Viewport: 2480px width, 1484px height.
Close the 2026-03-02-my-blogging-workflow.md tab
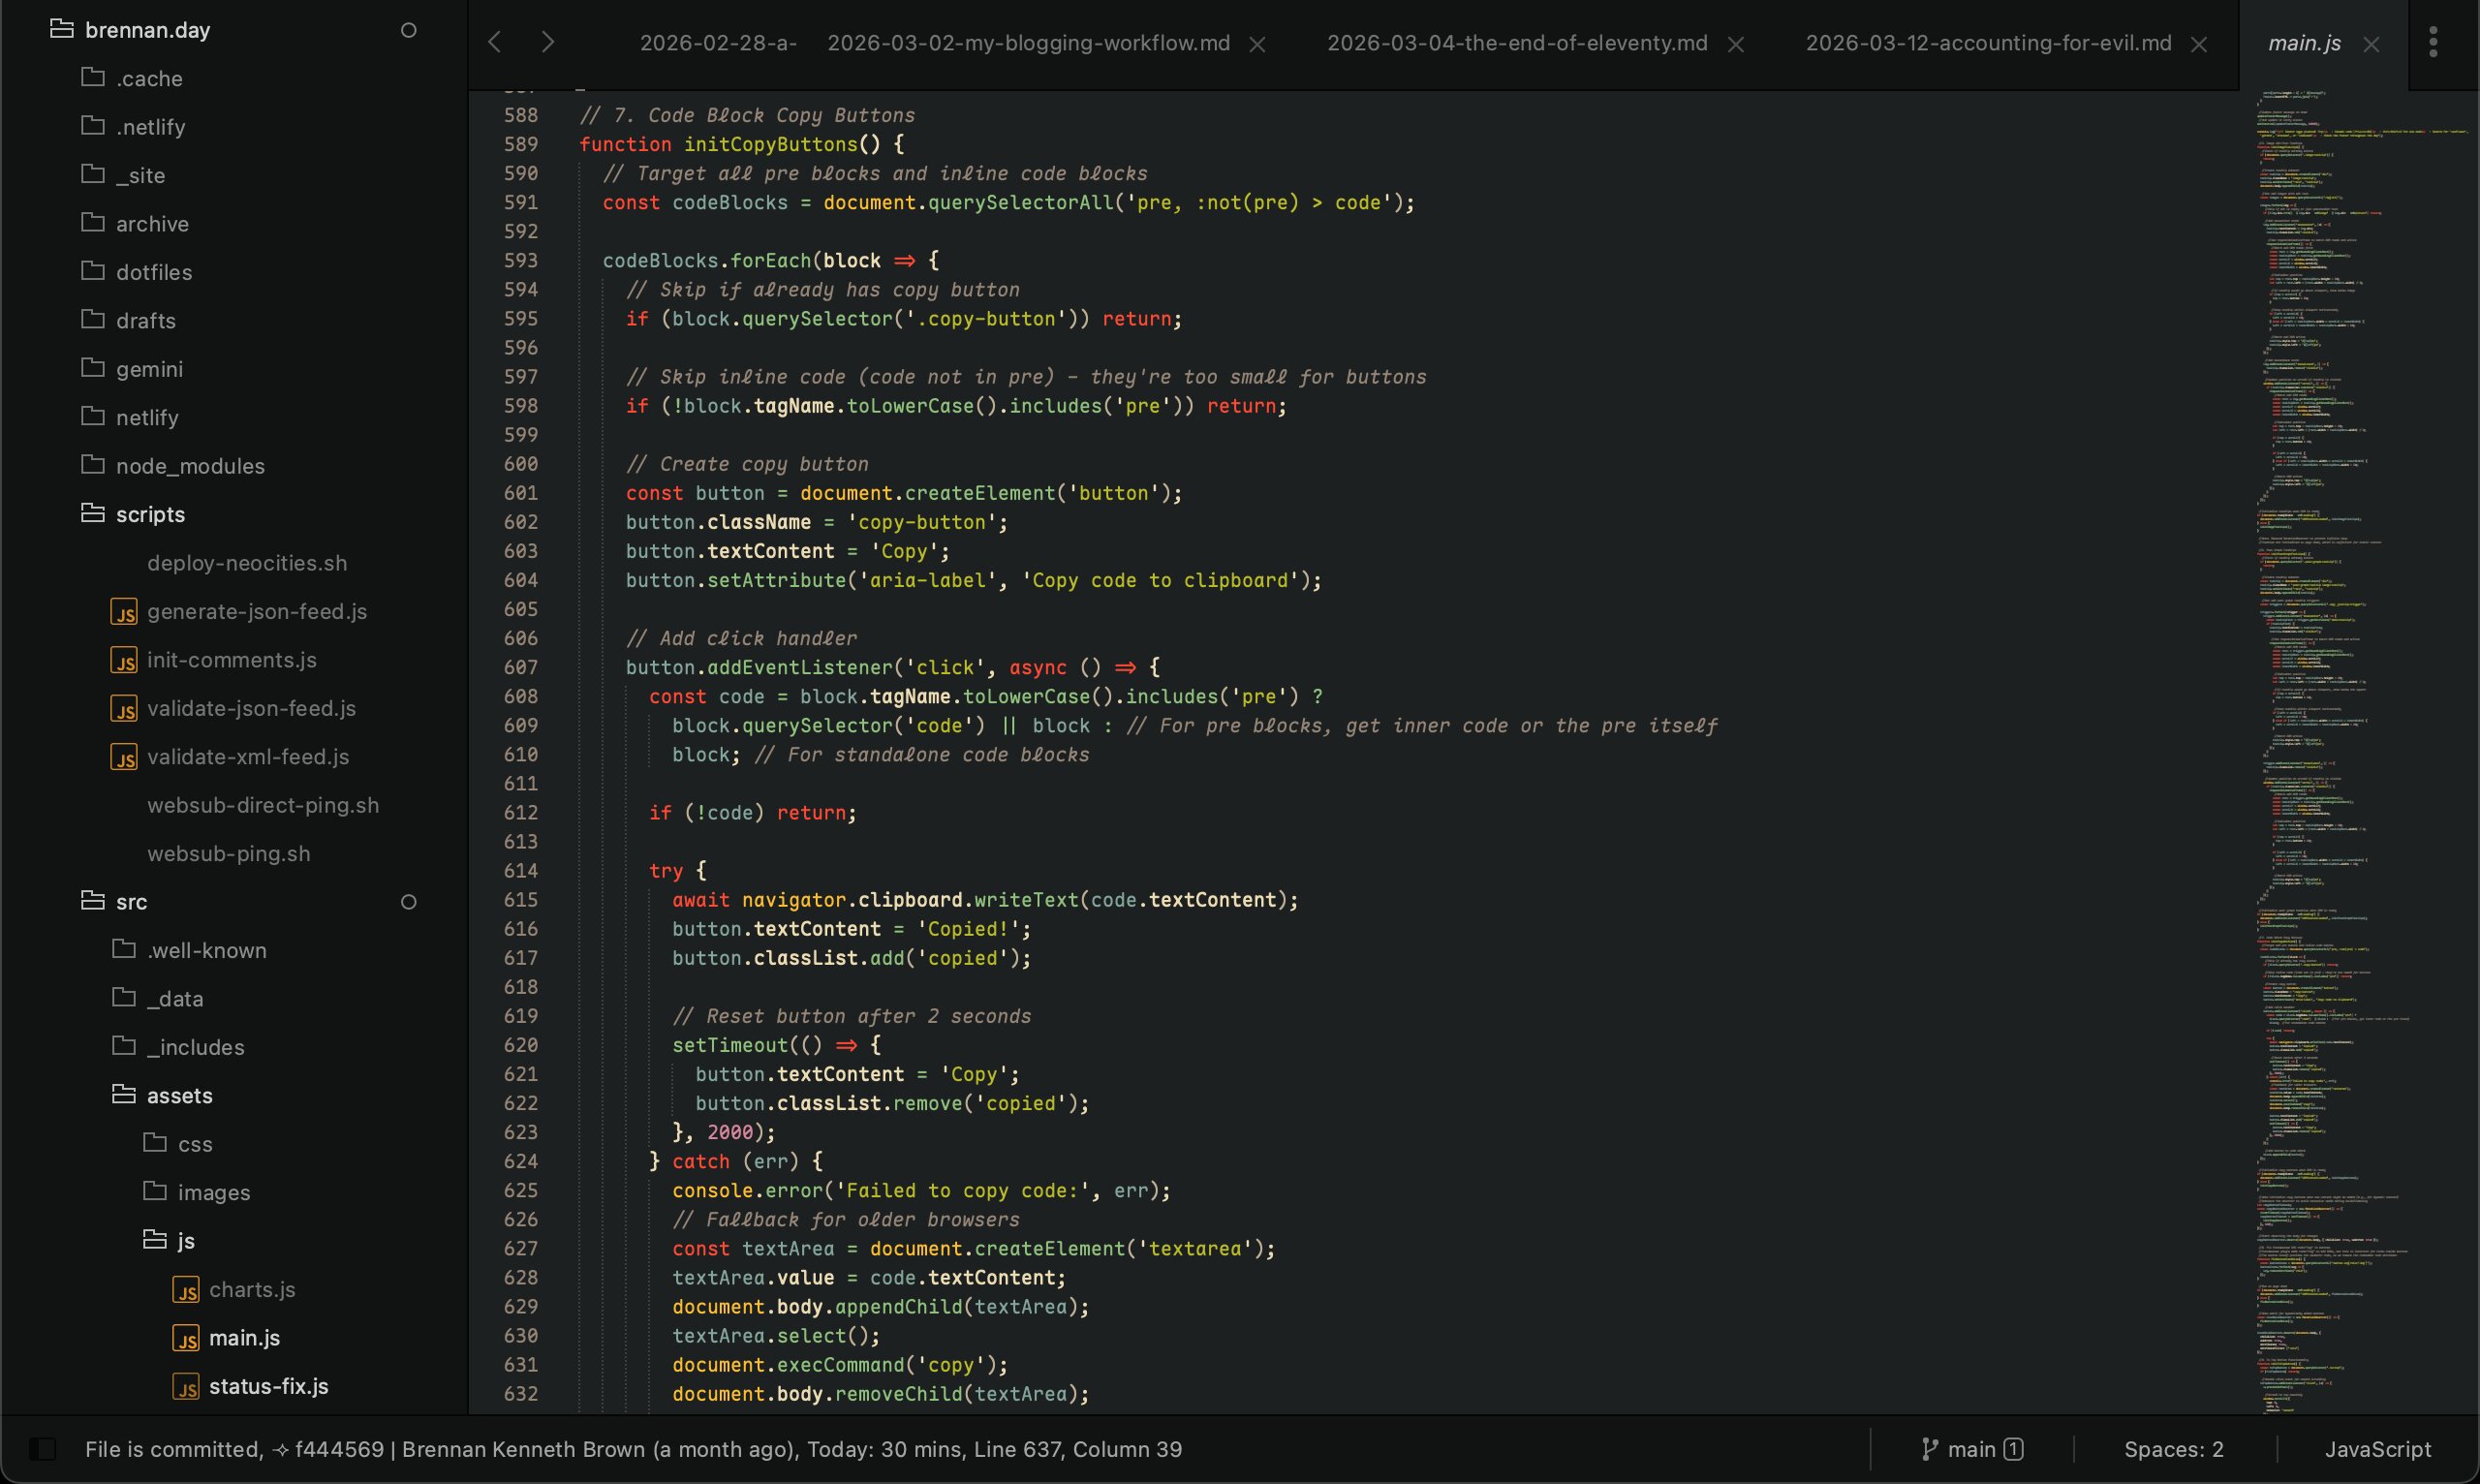(x=1257, y=43)
